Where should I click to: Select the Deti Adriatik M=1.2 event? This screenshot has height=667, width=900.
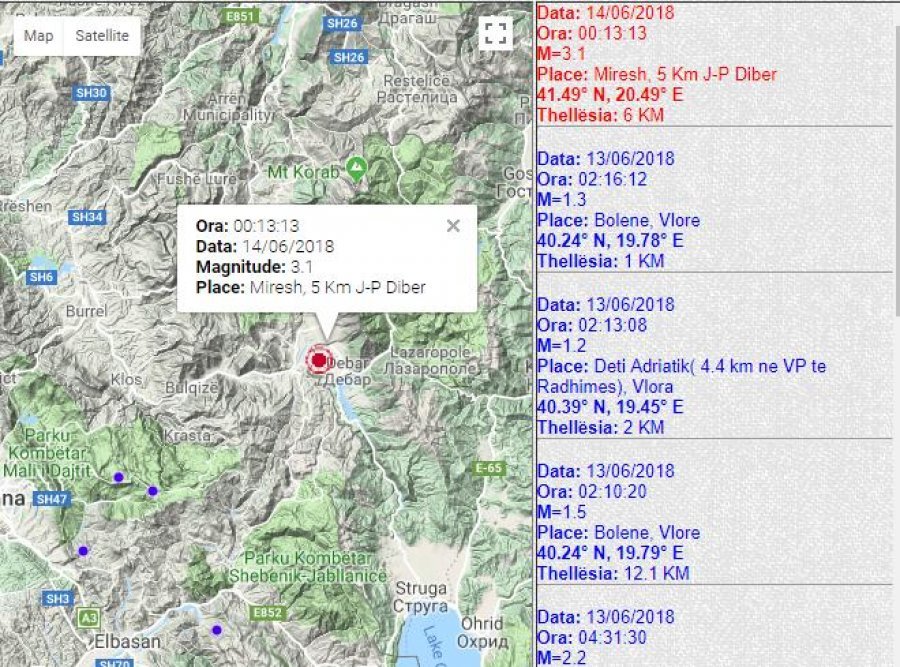tap(682, 366)
